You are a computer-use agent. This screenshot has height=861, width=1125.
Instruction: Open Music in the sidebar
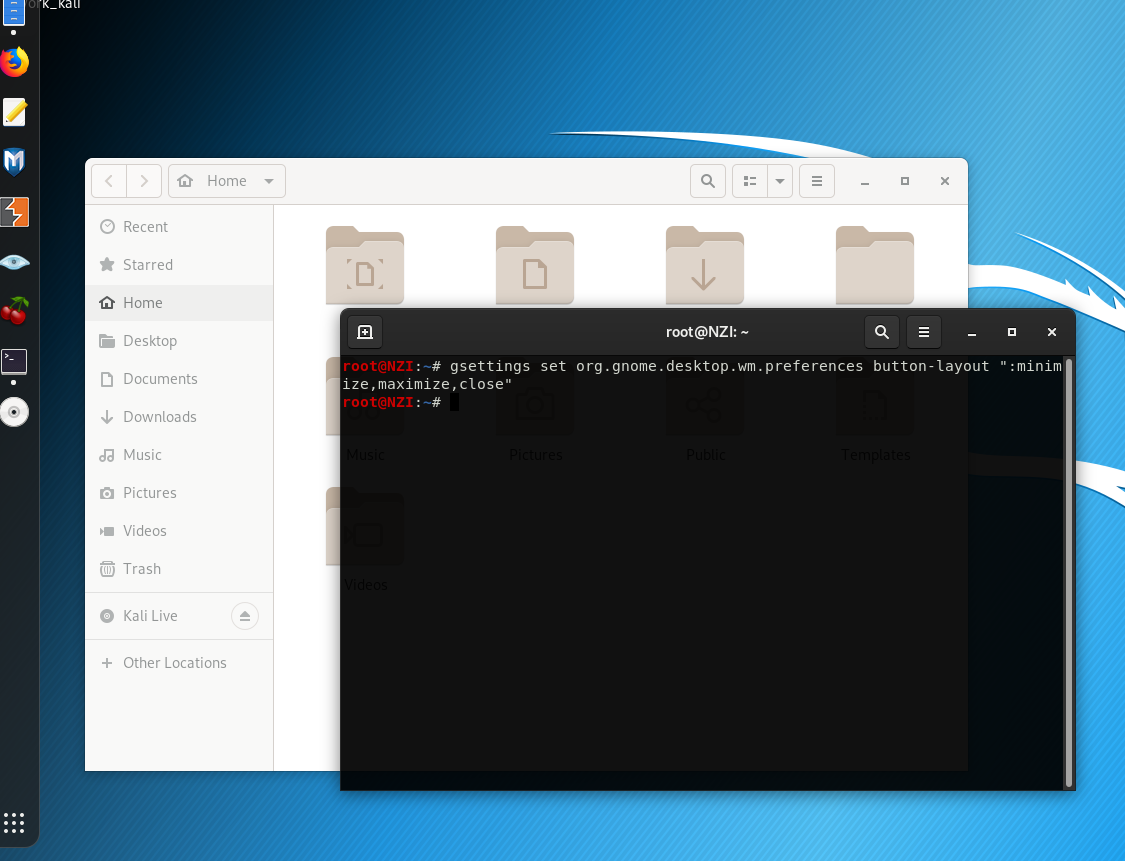[x=179, y=455]
